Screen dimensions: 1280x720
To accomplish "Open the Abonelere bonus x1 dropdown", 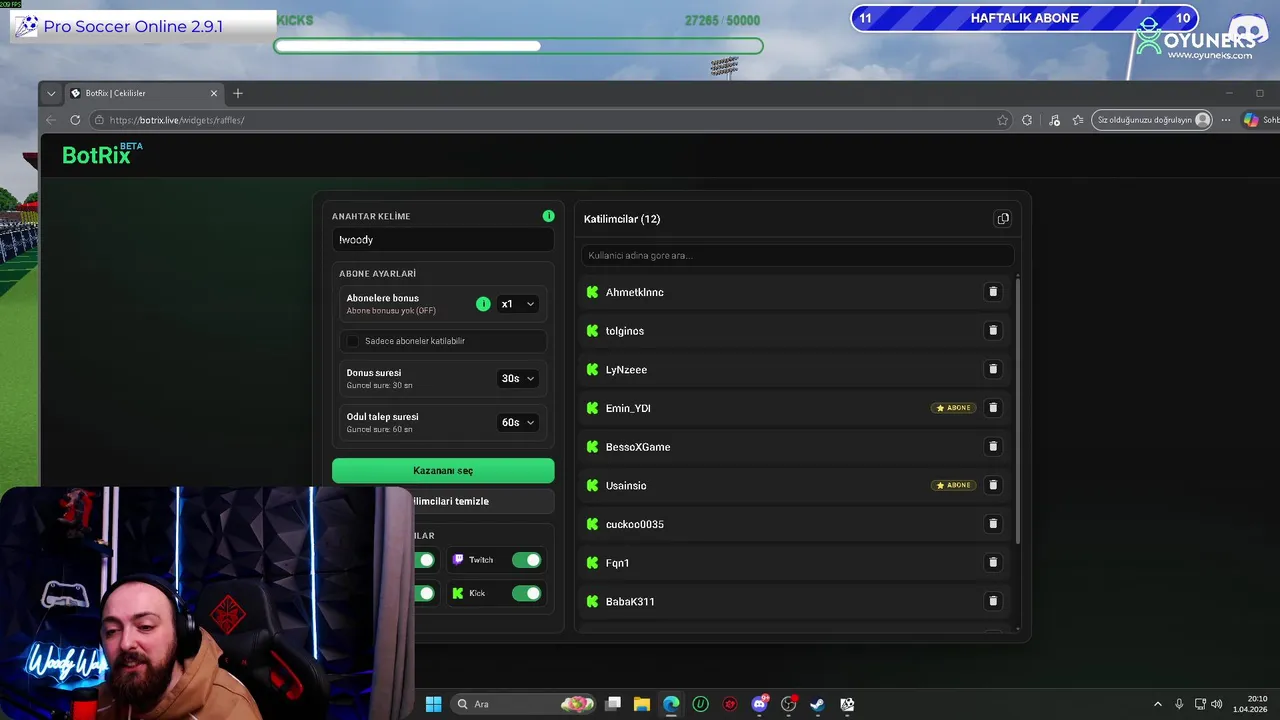I will point(518,304).
